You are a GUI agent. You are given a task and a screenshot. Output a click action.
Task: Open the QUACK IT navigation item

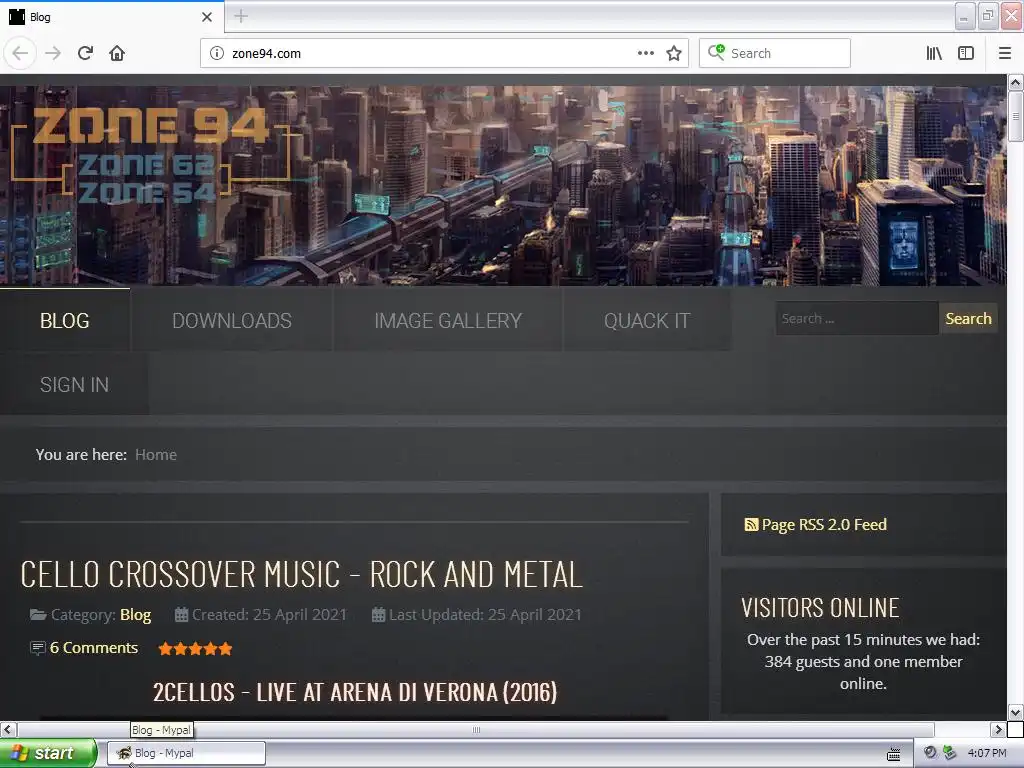(647, 321)
